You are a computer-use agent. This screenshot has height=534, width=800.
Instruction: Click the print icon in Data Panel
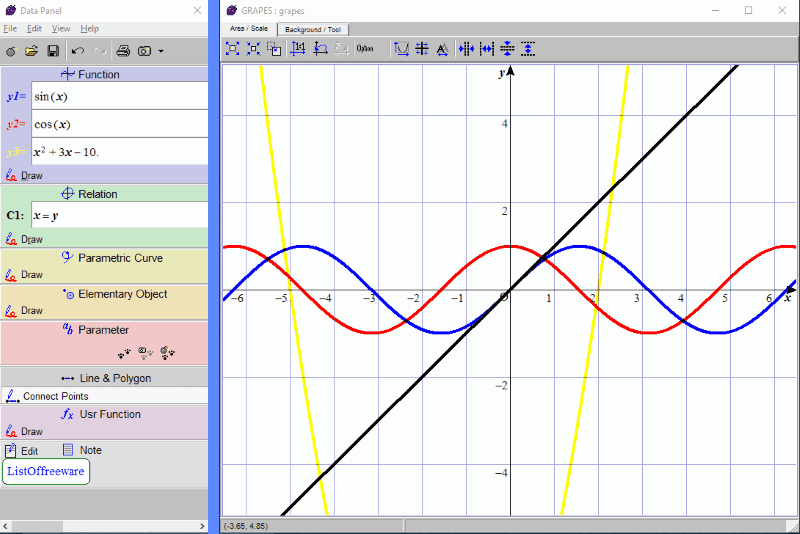pyautogui.click(x=123, y=50)
